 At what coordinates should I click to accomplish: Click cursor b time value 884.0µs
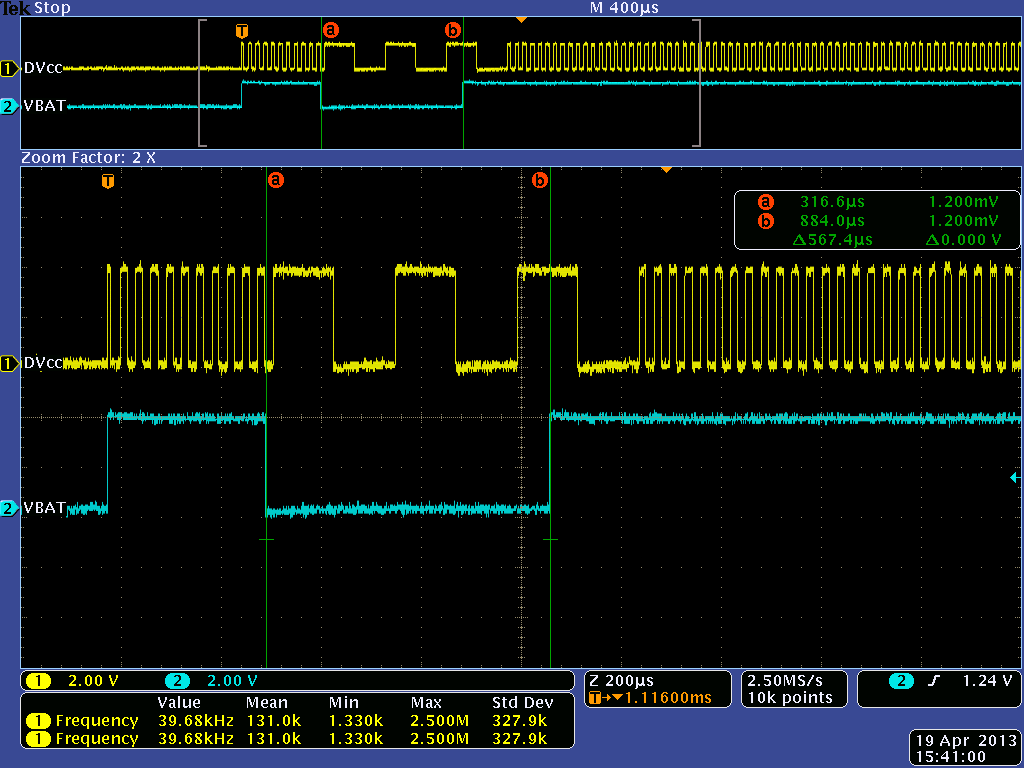pyautogui.click(x=833, y=221)
